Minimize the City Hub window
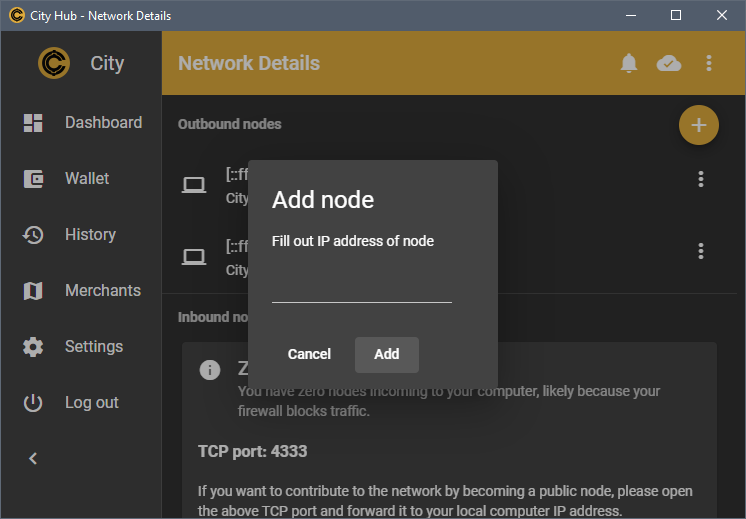Screen dimensions: 746x519 [631, 15]
